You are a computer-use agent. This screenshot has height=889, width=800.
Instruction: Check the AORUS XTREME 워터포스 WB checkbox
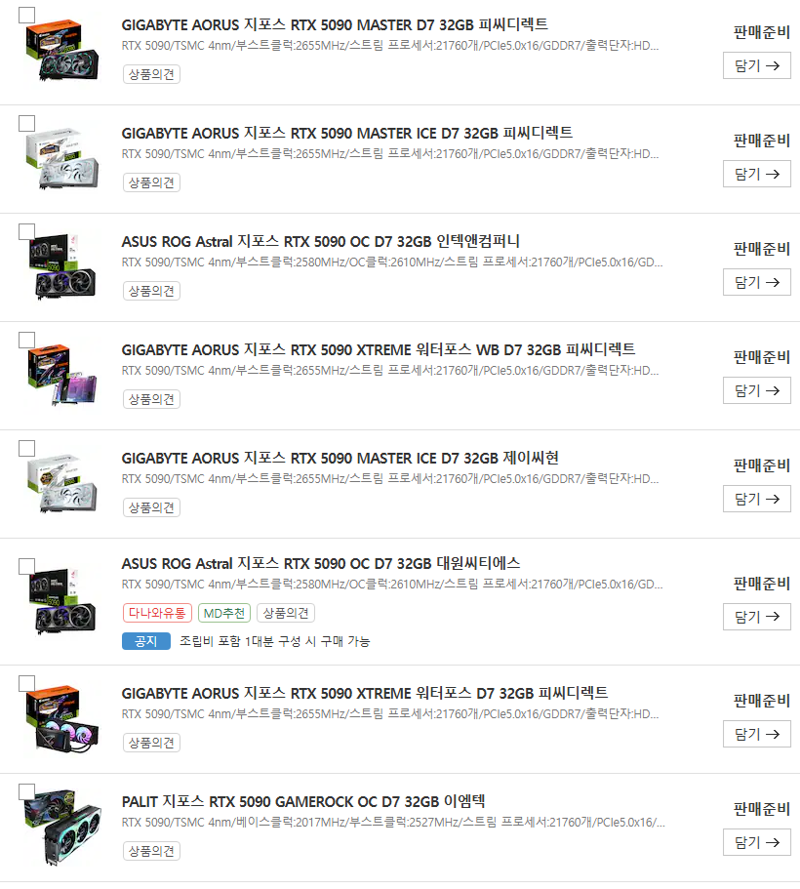click(x=27, y=340)
